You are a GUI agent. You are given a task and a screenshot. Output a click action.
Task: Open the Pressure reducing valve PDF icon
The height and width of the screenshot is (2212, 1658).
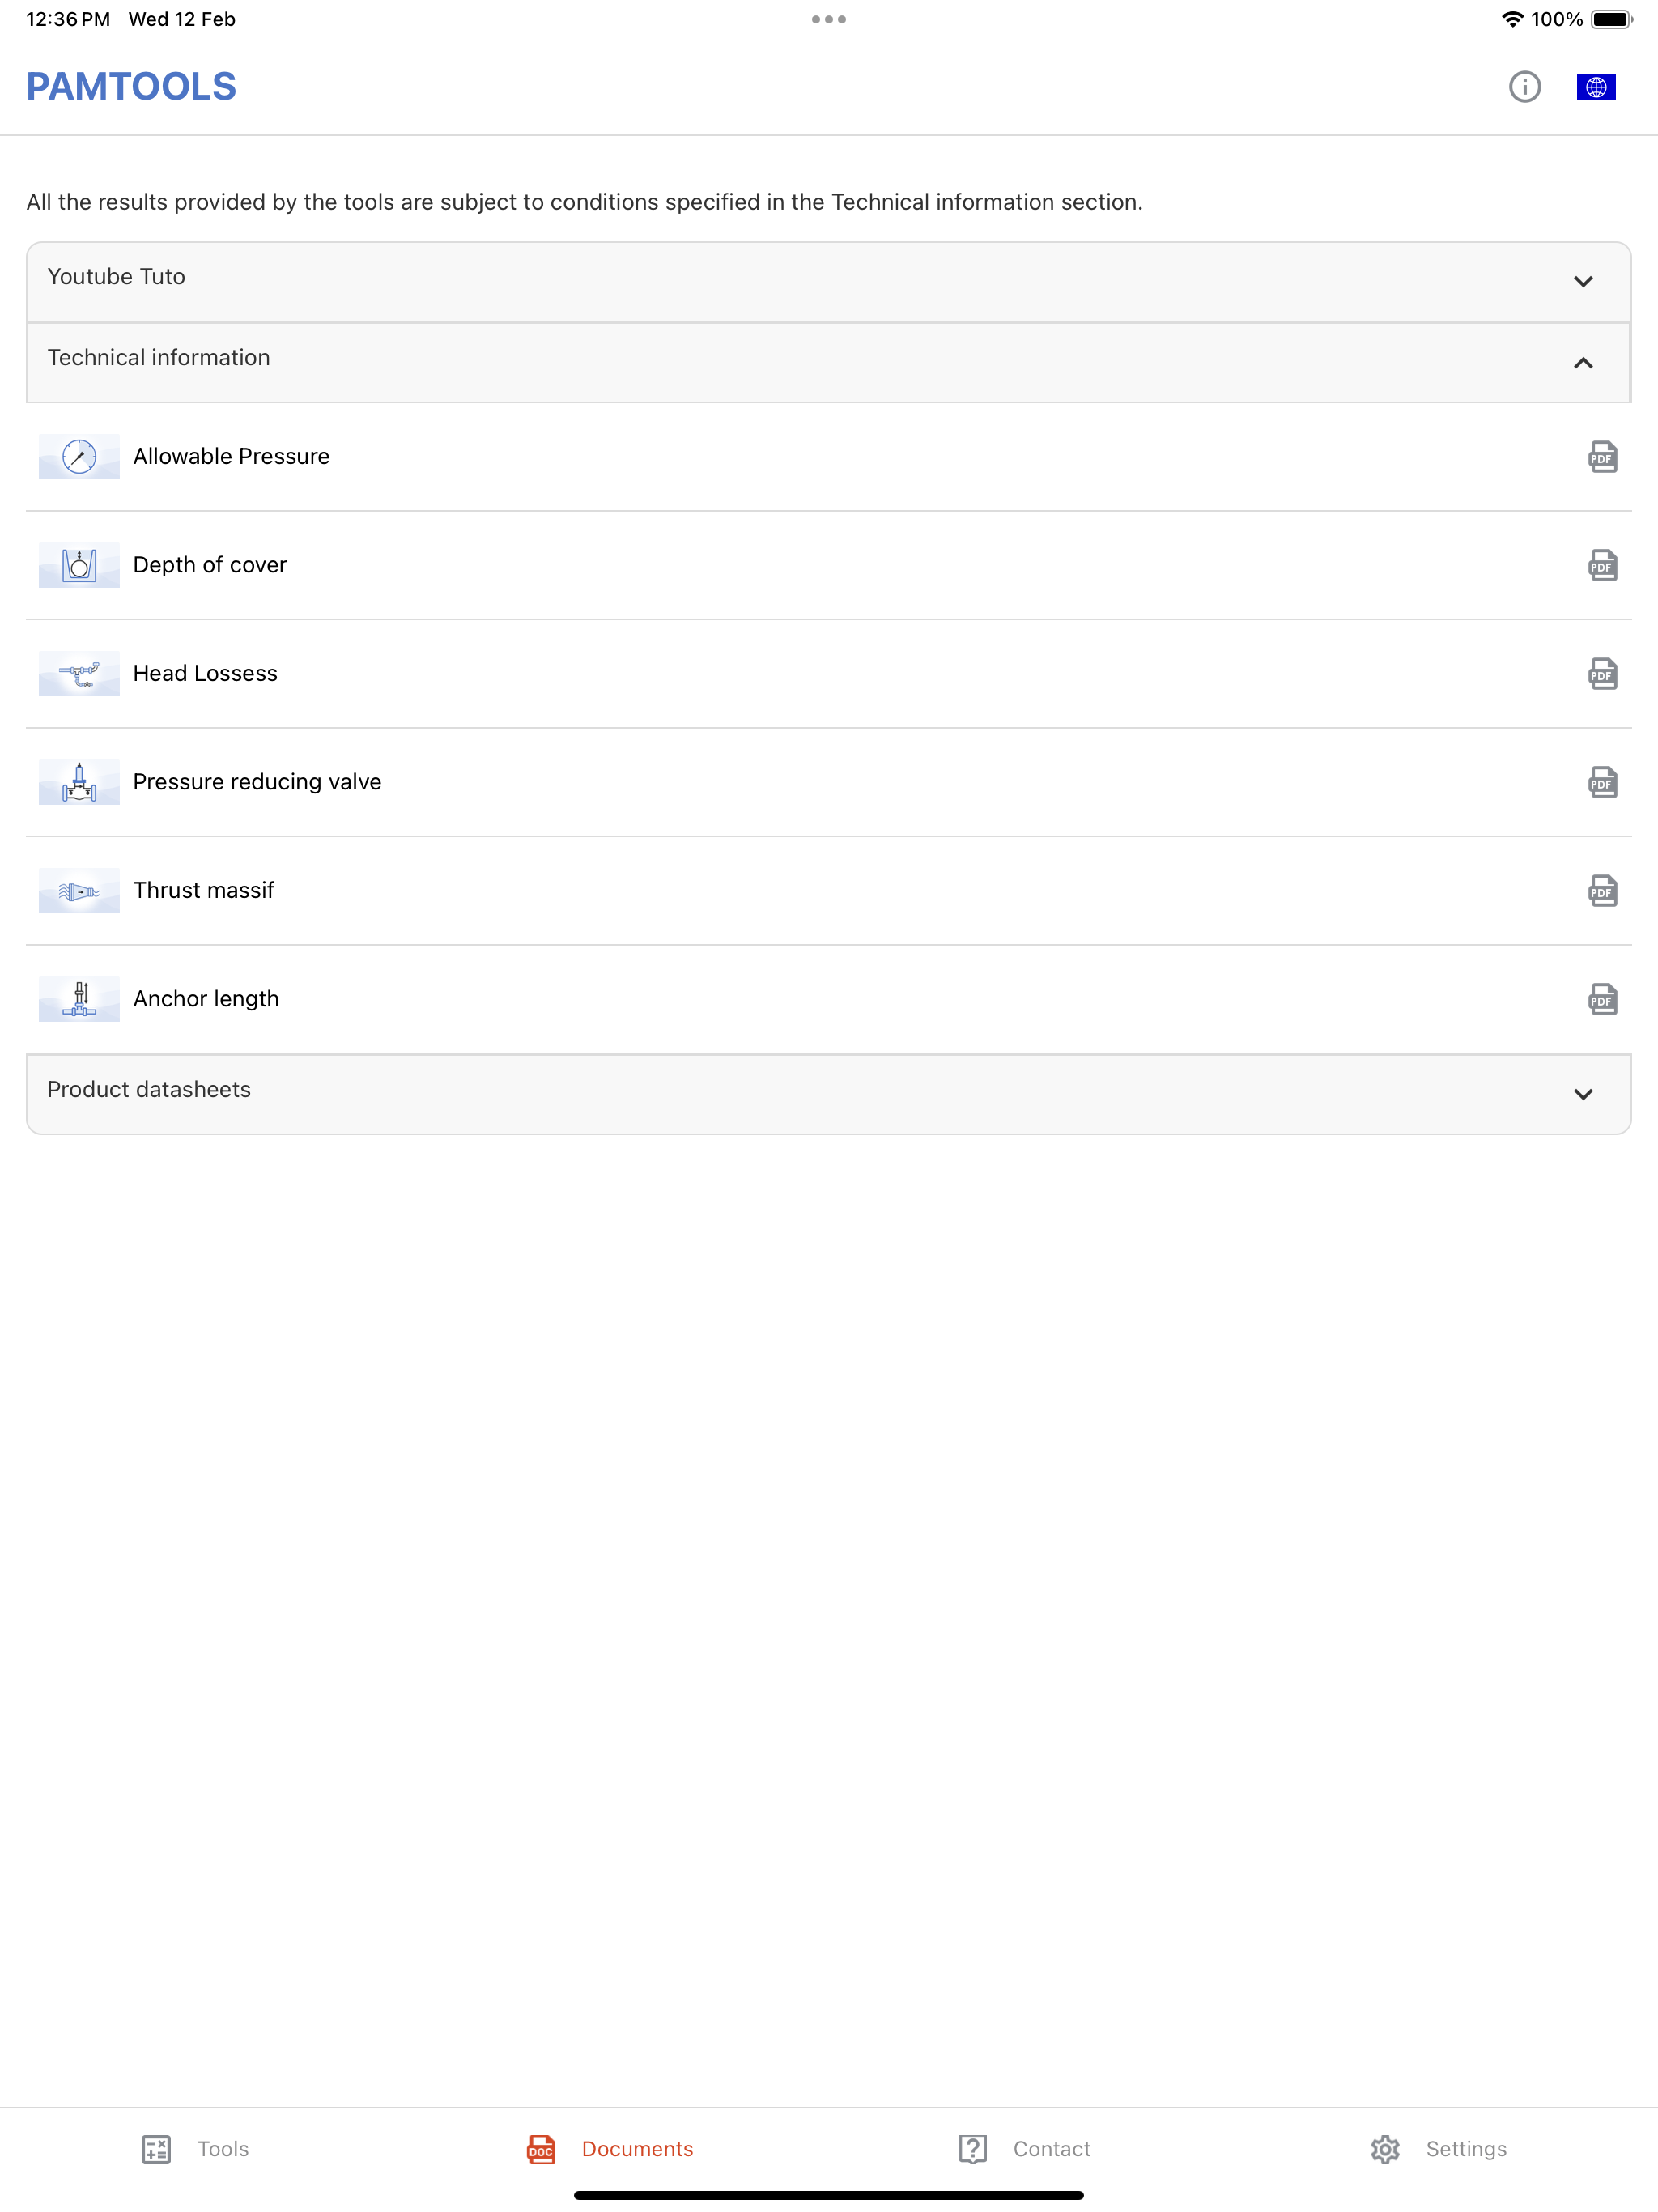[1602, 782]
